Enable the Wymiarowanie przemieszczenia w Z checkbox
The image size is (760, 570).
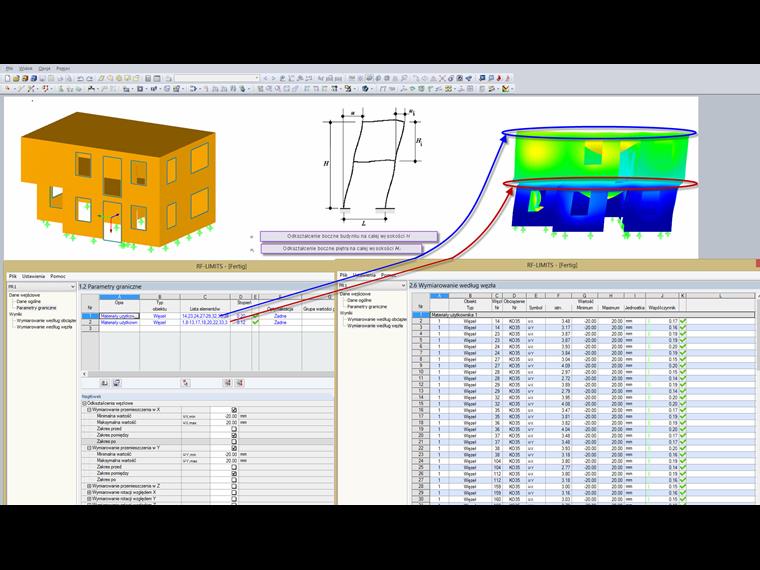pos(234,486)
